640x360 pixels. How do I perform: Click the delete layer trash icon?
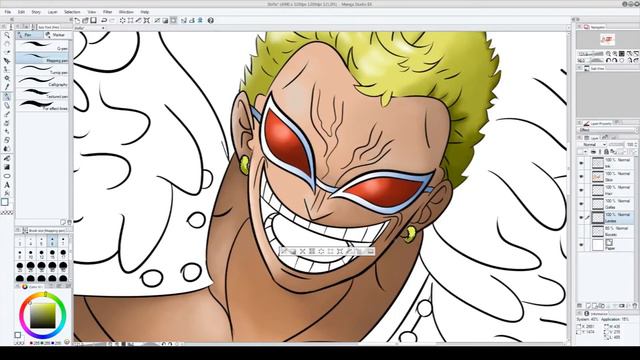coord(635,305)
